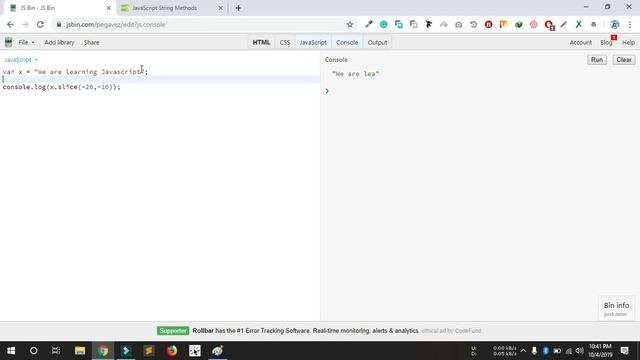Click the browser address bar
Image resolution: width=640 pixels, height=360 pixels.
(x=204, y=24)
